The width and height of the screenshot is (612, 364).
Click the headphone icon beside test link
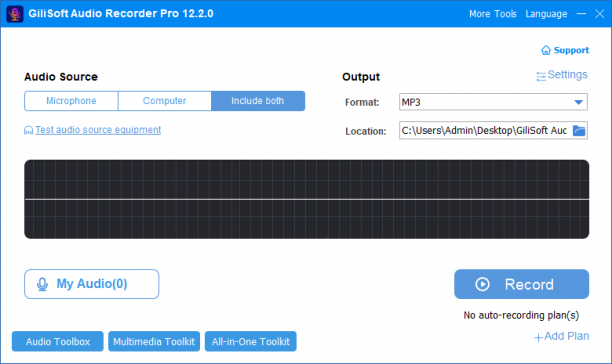coord(28,130)
